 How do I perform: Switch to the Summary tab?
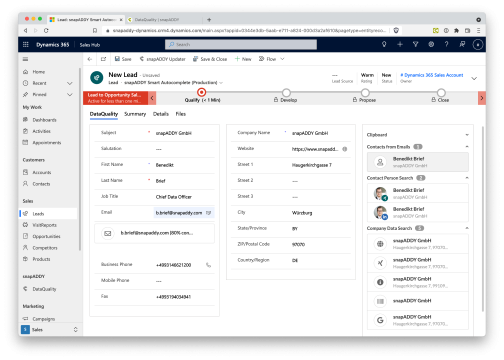point(135,114)
